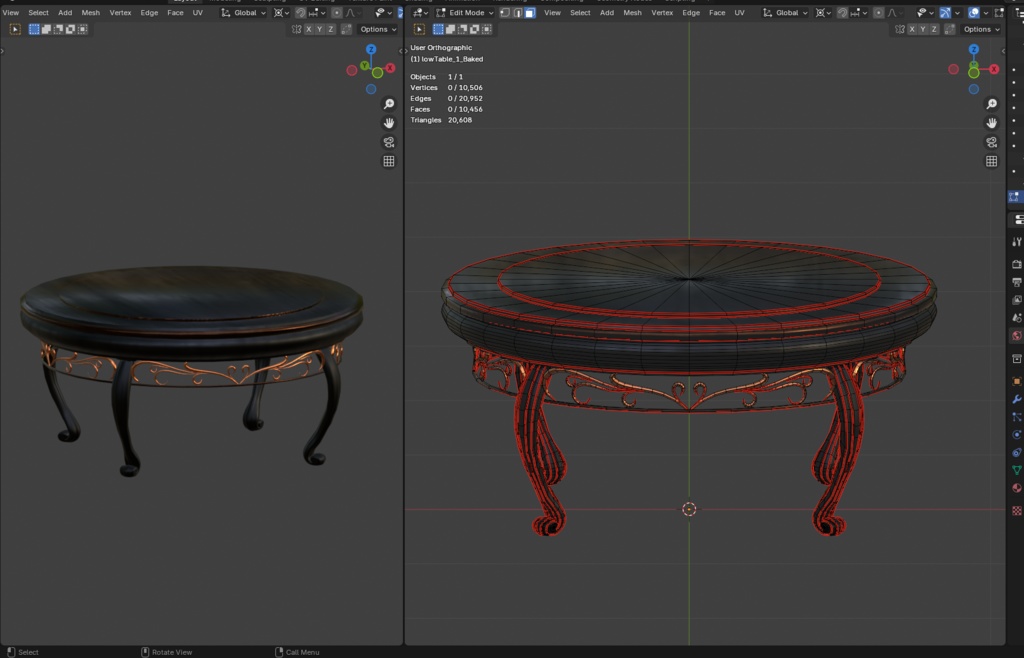Open the Modifiers wrench properties tab
The width and height of the screenshot is (1024, 658).
pyautogui.click(x=1016, y=399)
